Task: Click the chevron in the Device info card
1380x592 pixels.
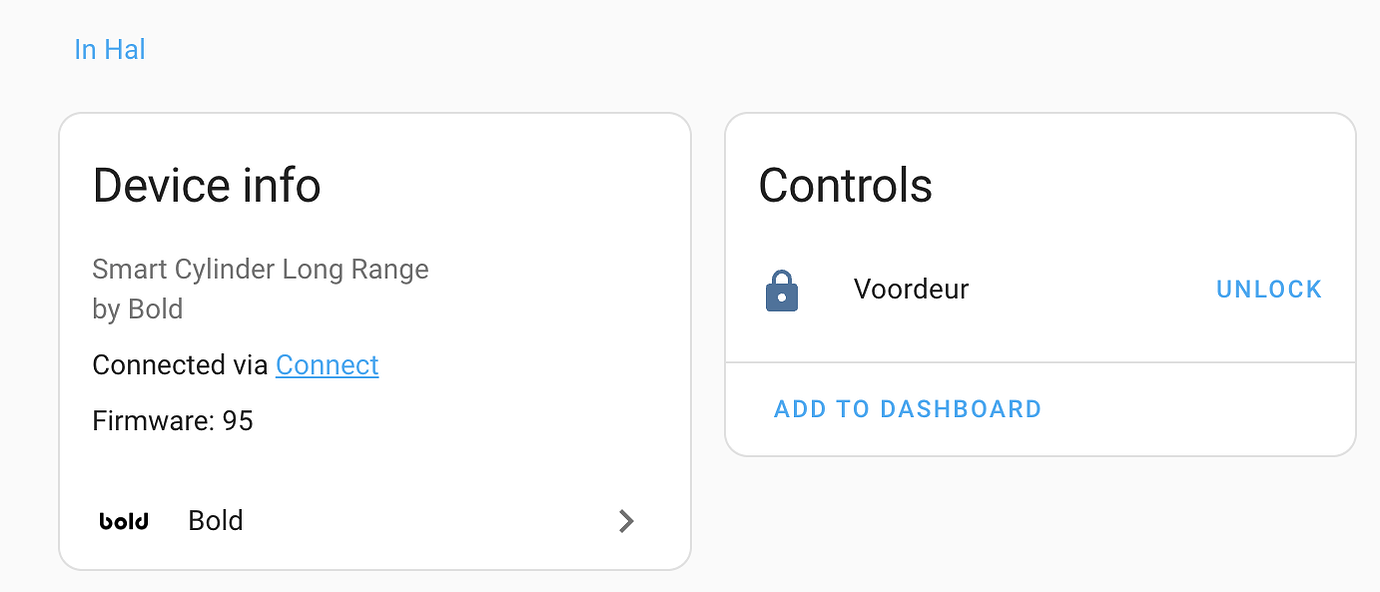Action: 626,521
